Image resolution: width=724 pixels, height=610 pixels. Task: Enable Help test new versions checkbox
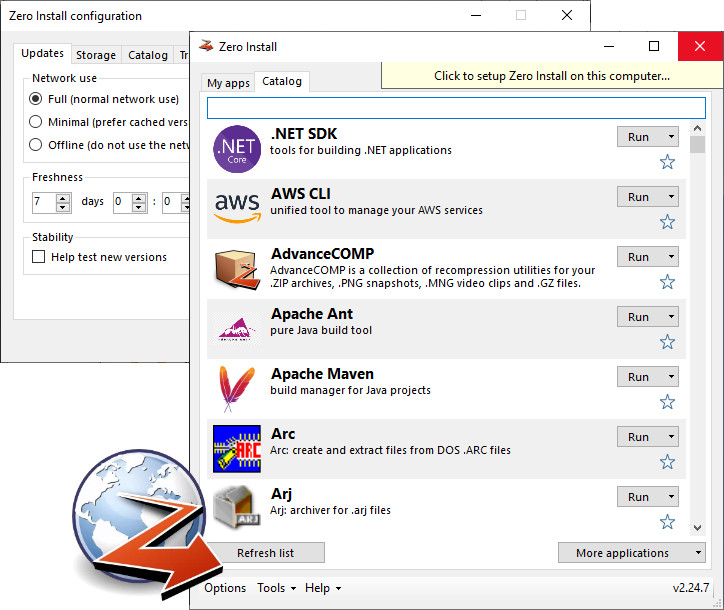click(39, 257)
